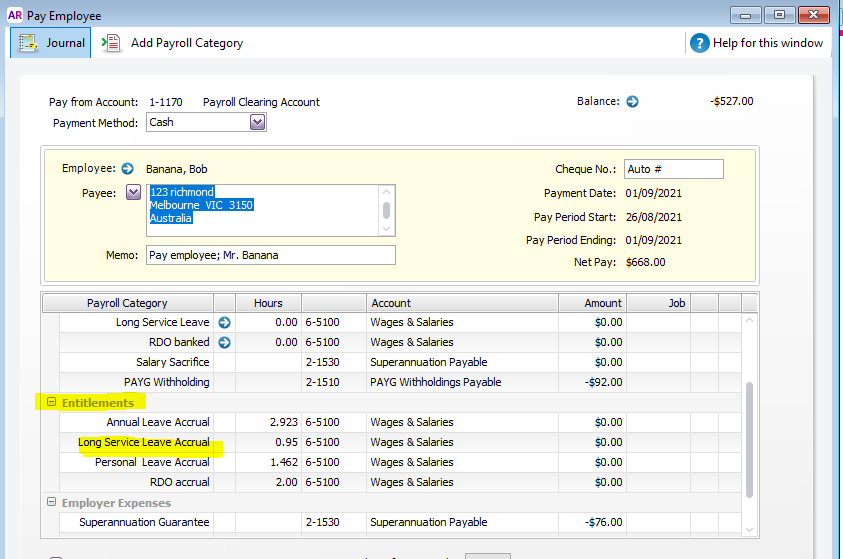Click the arrow icon beside Balance

pos(632,102)
